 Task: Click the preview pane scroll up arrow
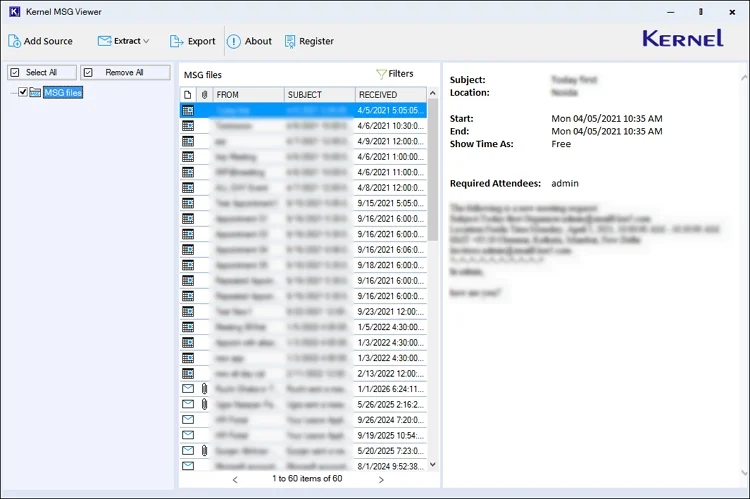coord(744,78)
